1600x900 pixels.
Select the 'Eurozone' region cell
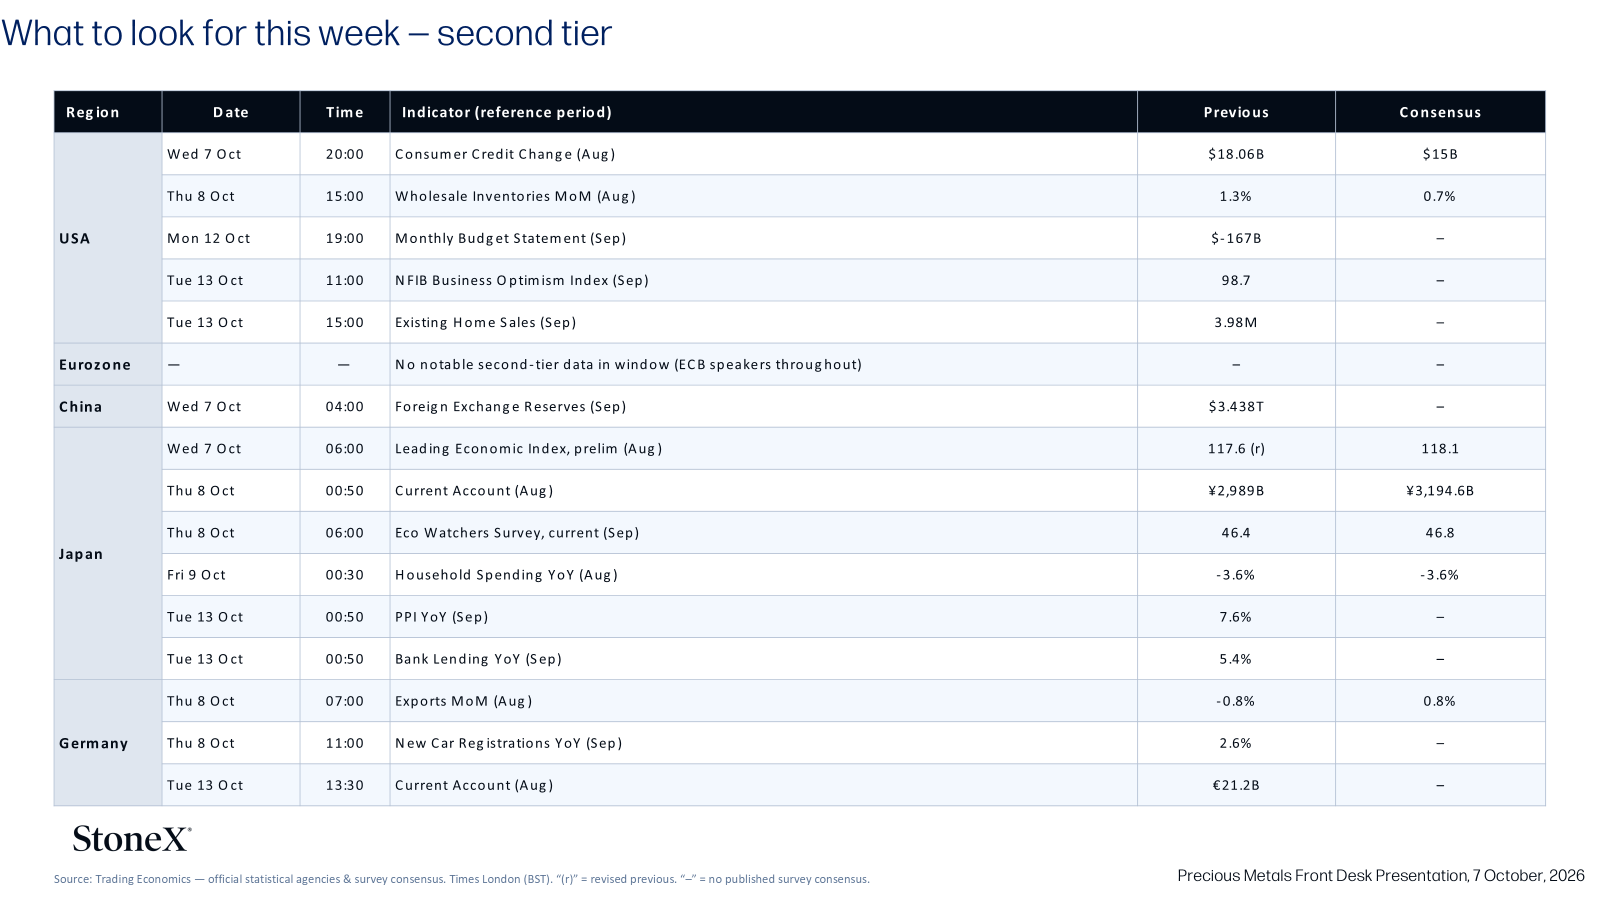click(108, 364)
